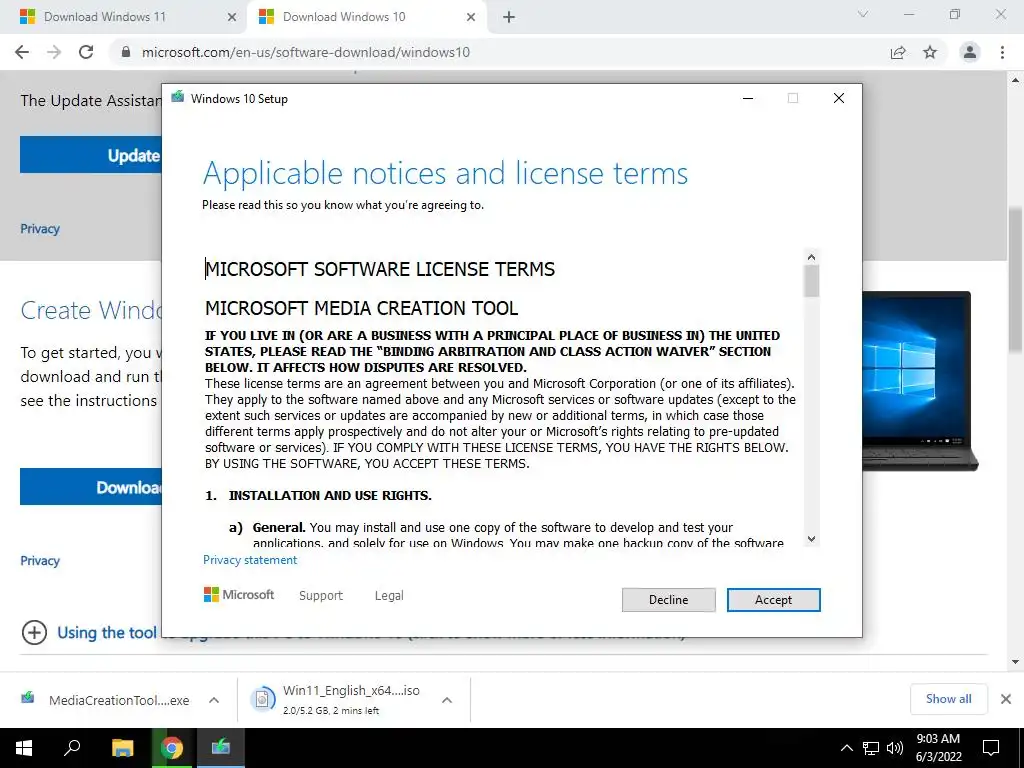Screen dimensions: 1024x768
Task: Open the Privacy link under Update button
Action: pos(40,229)
